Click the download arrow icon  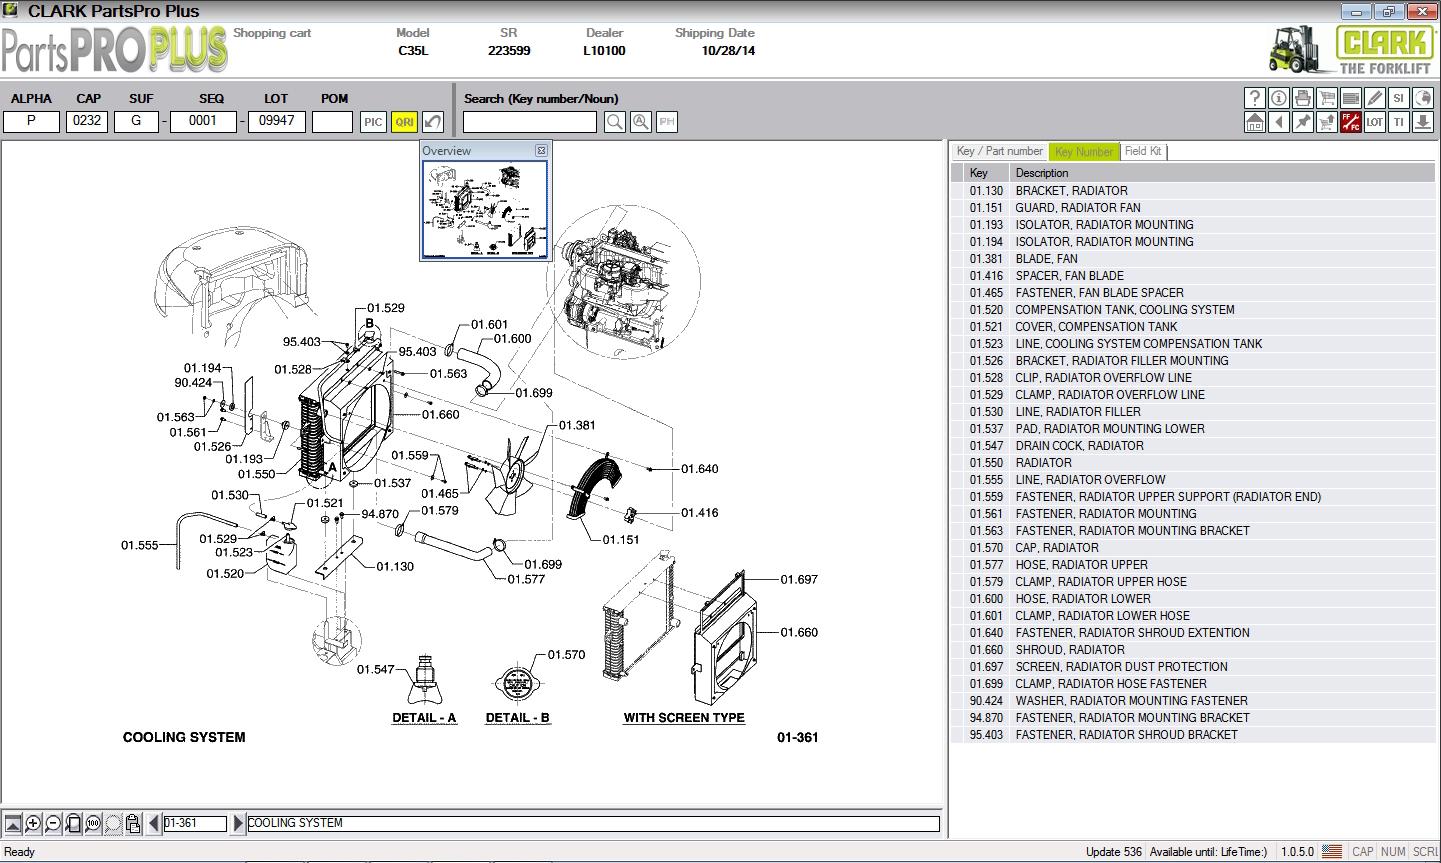(1423, 121)
